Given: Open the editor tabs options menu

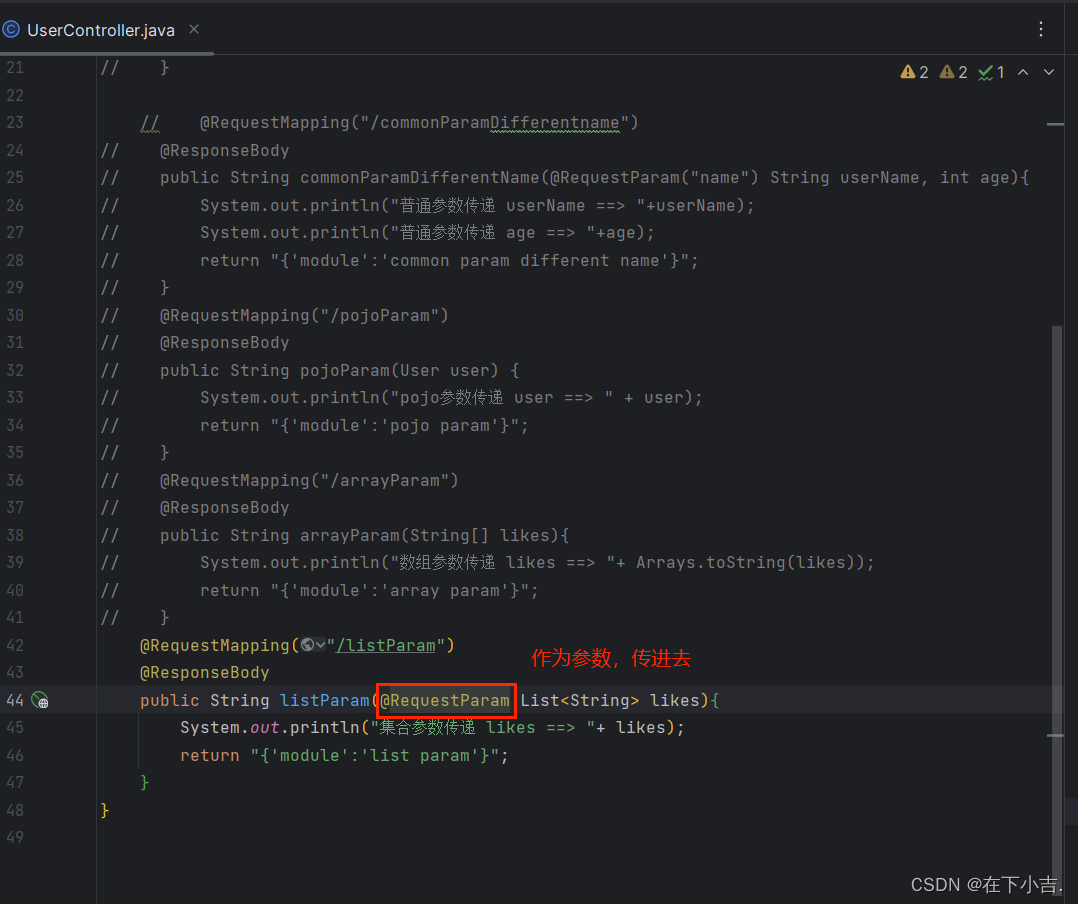Looking at the screenshot, I should click(x=1041, y=29).
